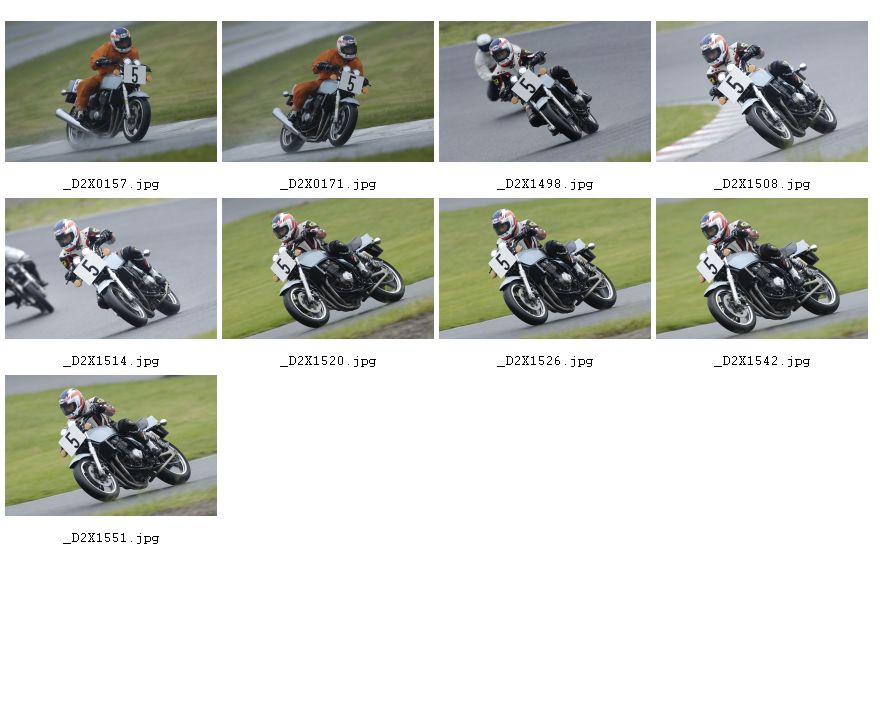Click the _D2X1508.jpg filename caption

762,184
